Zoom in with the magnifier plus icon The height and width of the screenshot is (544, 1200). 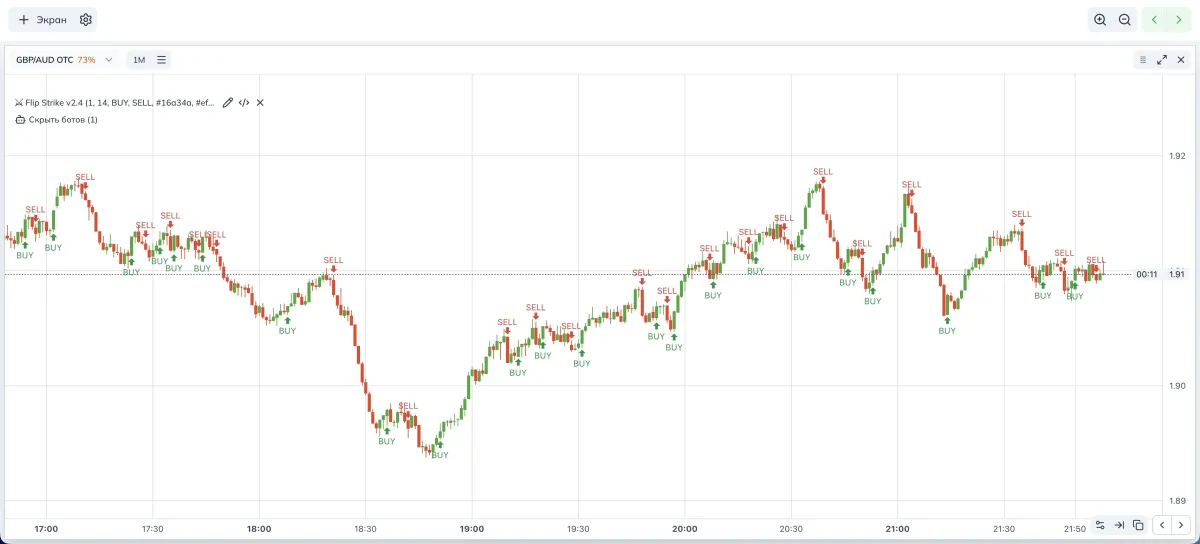pyautogui.click(x=1100, y=20)
